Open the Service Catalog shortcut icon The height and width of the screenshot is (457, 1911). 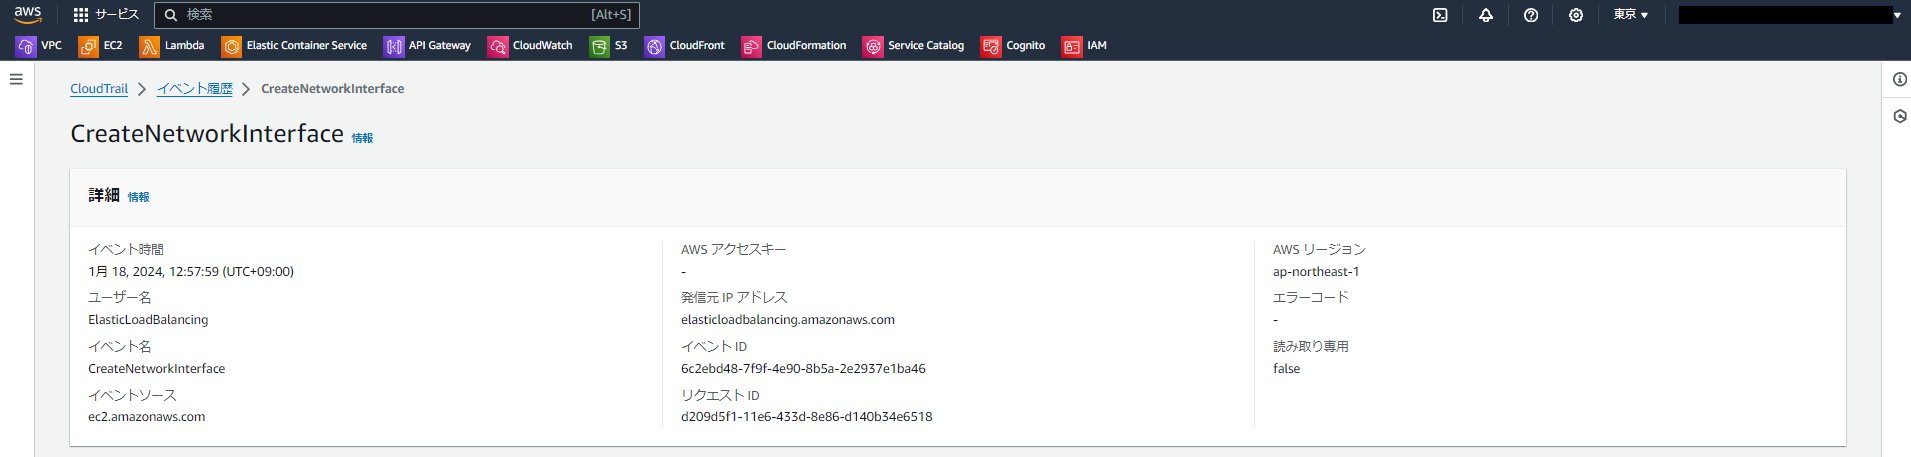pyautogui.click(x=873, y=46)
